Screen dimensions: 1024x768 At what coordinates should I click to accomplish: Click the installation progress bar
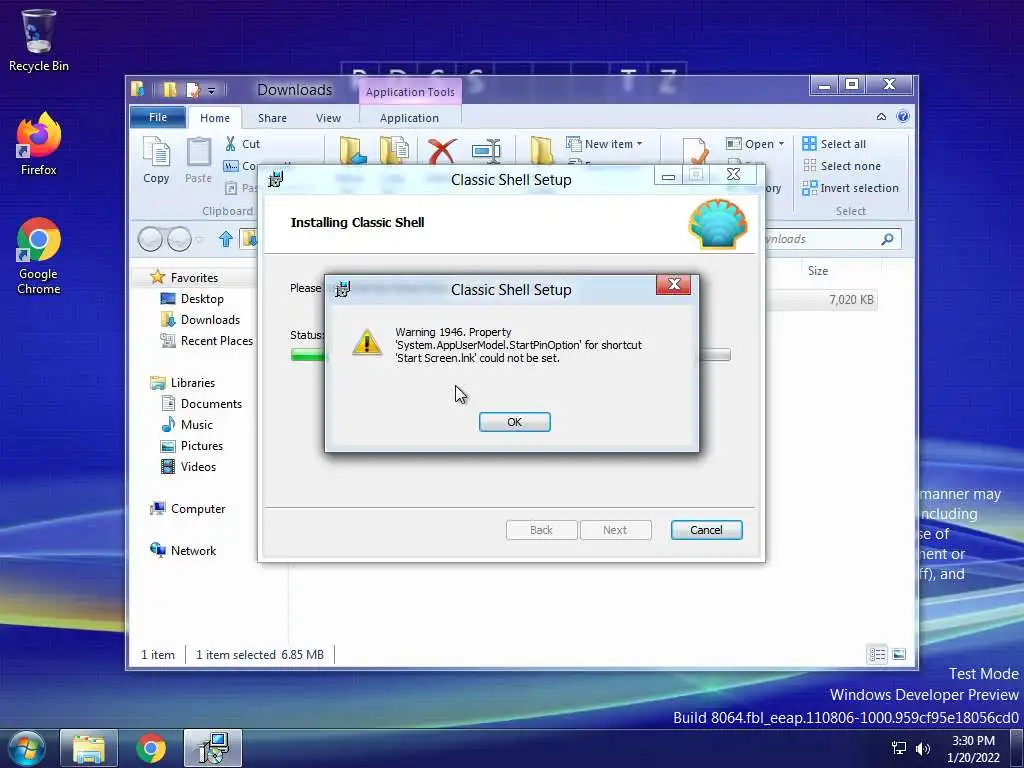tap(511, 355)
